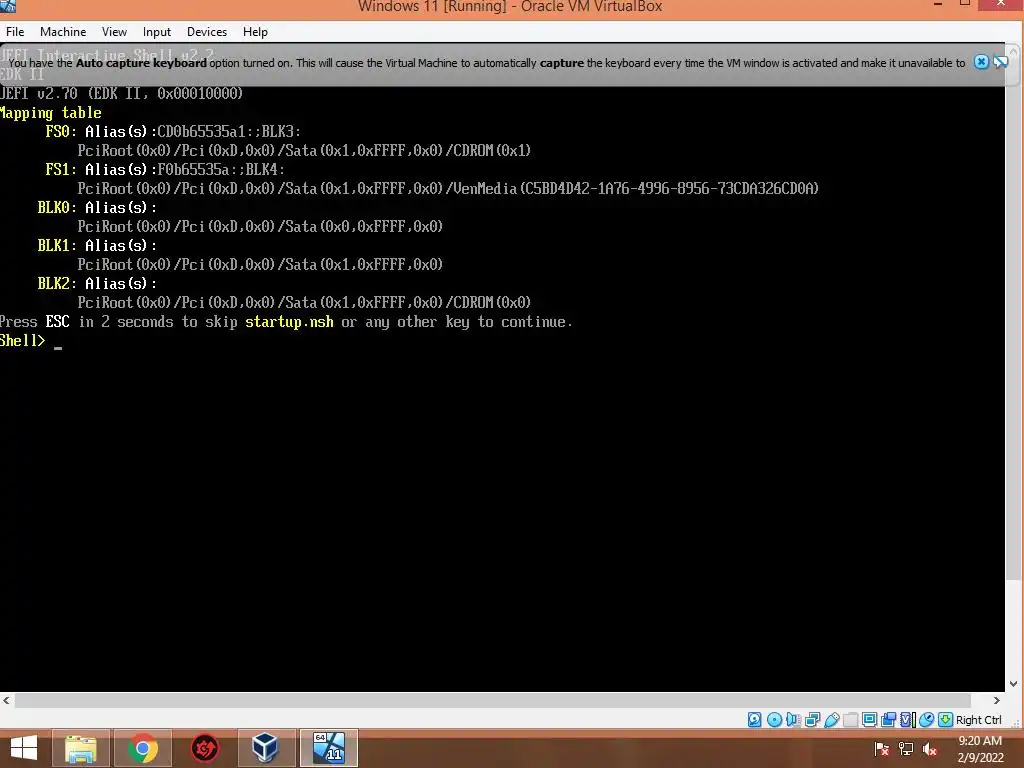Click the CPU virtualization status icon
Viewport: 1024px width, 768px height.
tap(907, 720)
